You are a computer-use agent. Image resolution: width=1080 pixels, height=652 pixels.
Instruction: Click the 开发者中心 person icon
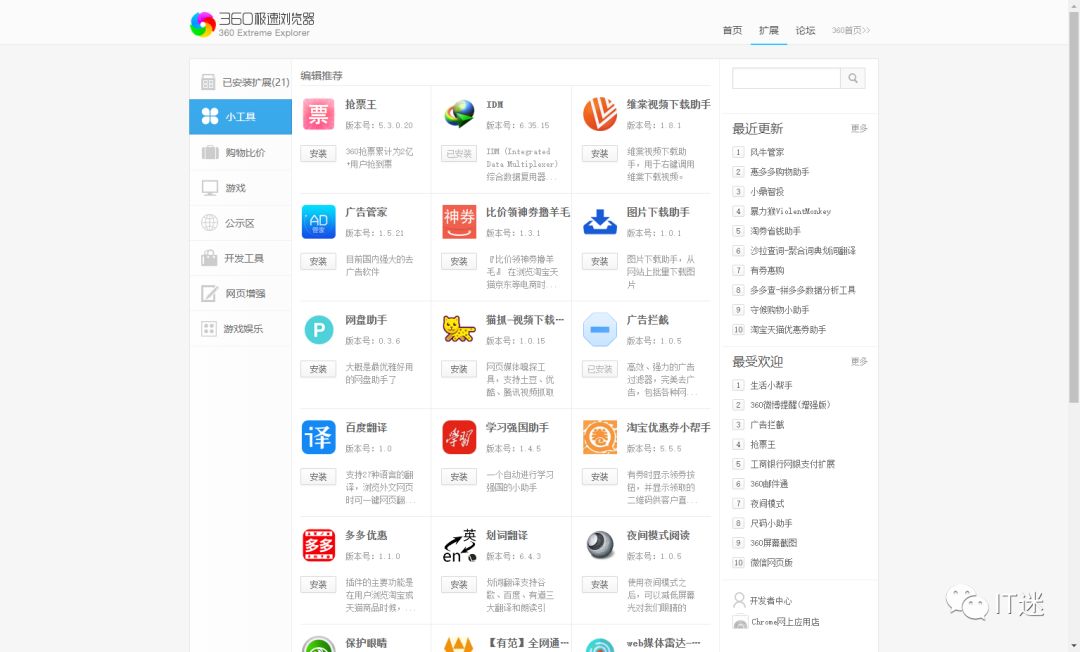pos(740,600)
